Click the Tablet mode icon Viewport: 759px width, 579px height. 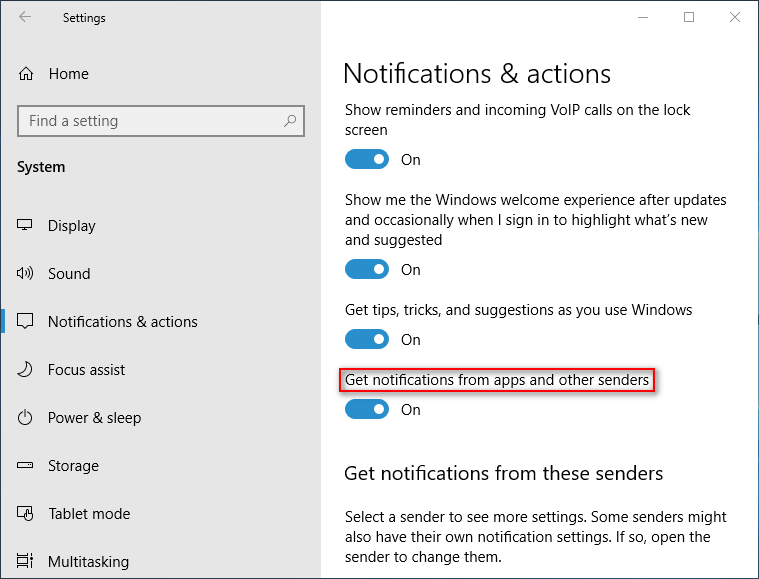pos(26,514)
